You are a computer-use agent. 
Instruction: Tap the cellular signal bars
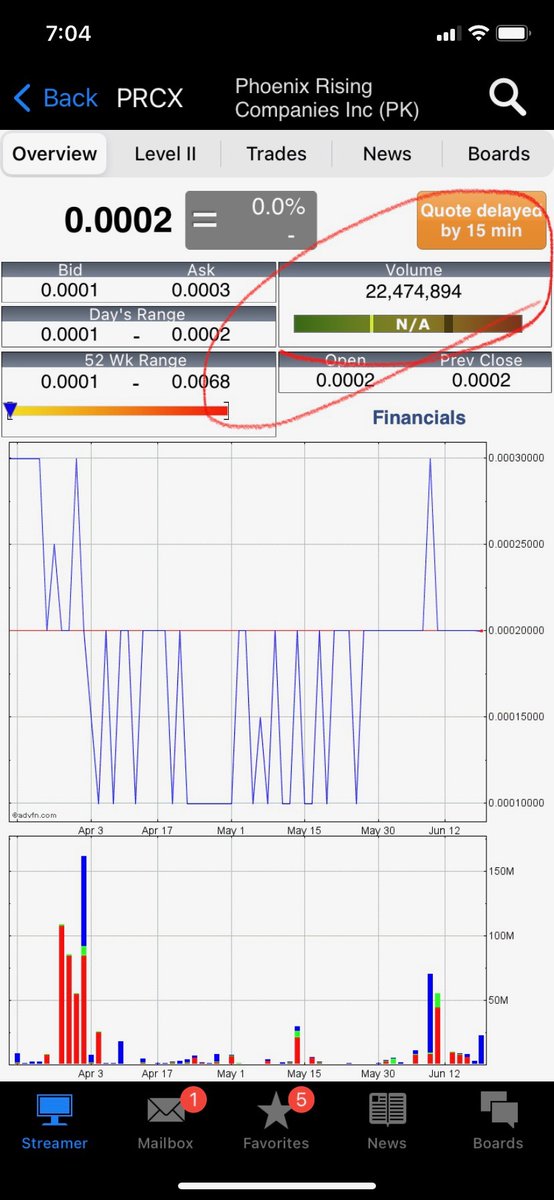[447, 35]
